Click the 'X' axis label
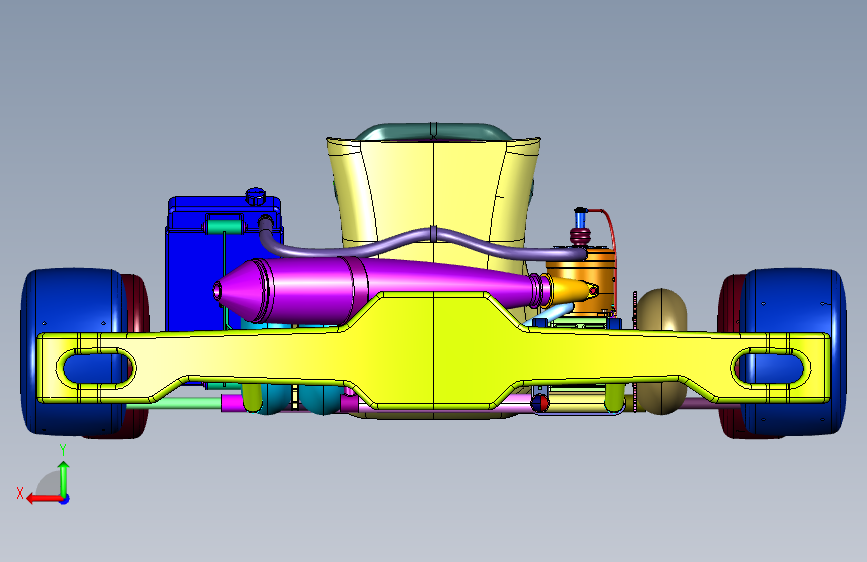 [20, 493]
